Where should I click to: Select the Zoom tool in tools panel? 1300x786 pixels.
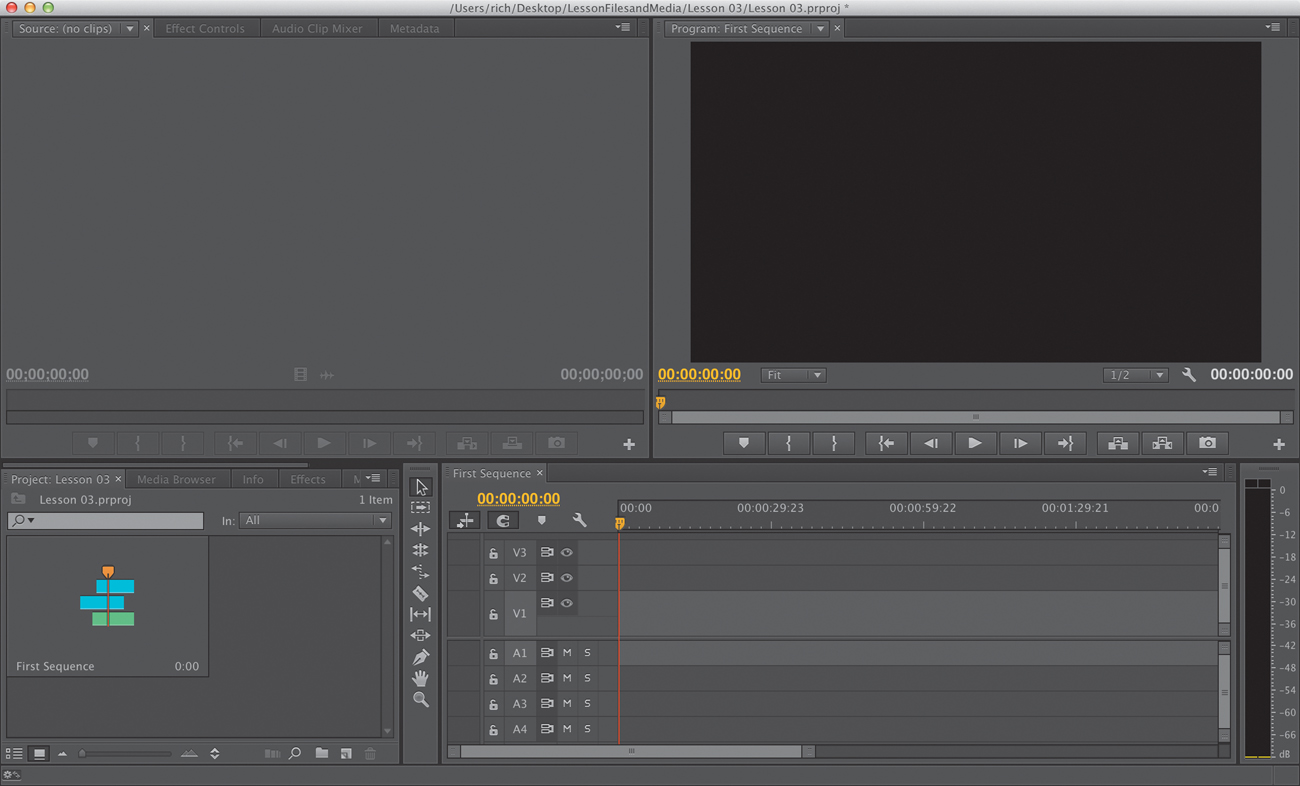pos(421,700)
